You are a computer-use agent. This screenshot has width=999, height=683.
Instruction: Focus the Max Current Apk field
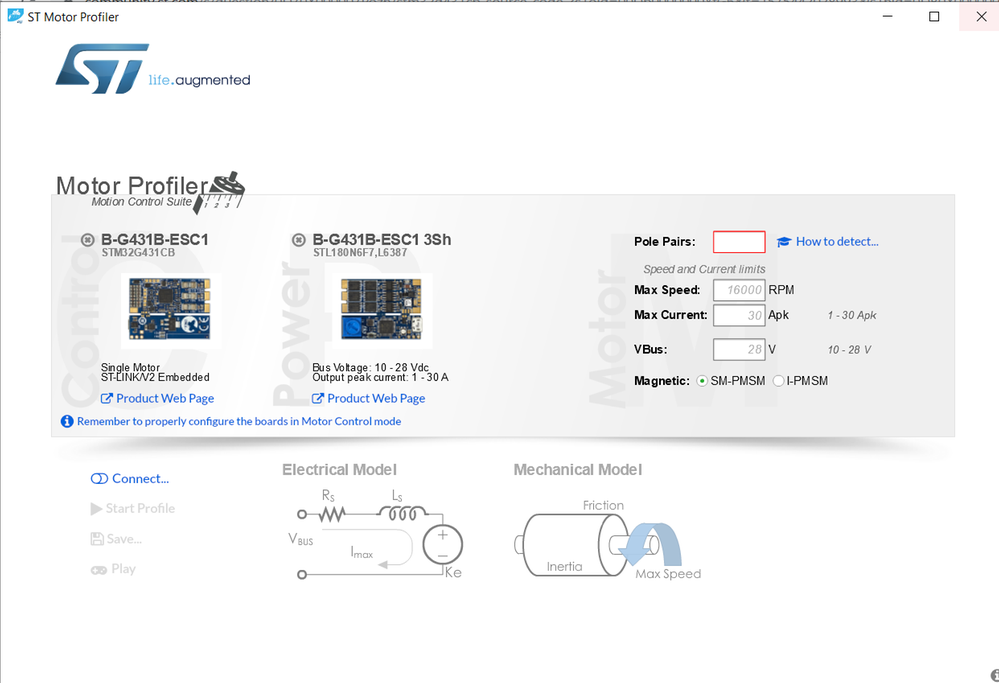pos(739,315)
